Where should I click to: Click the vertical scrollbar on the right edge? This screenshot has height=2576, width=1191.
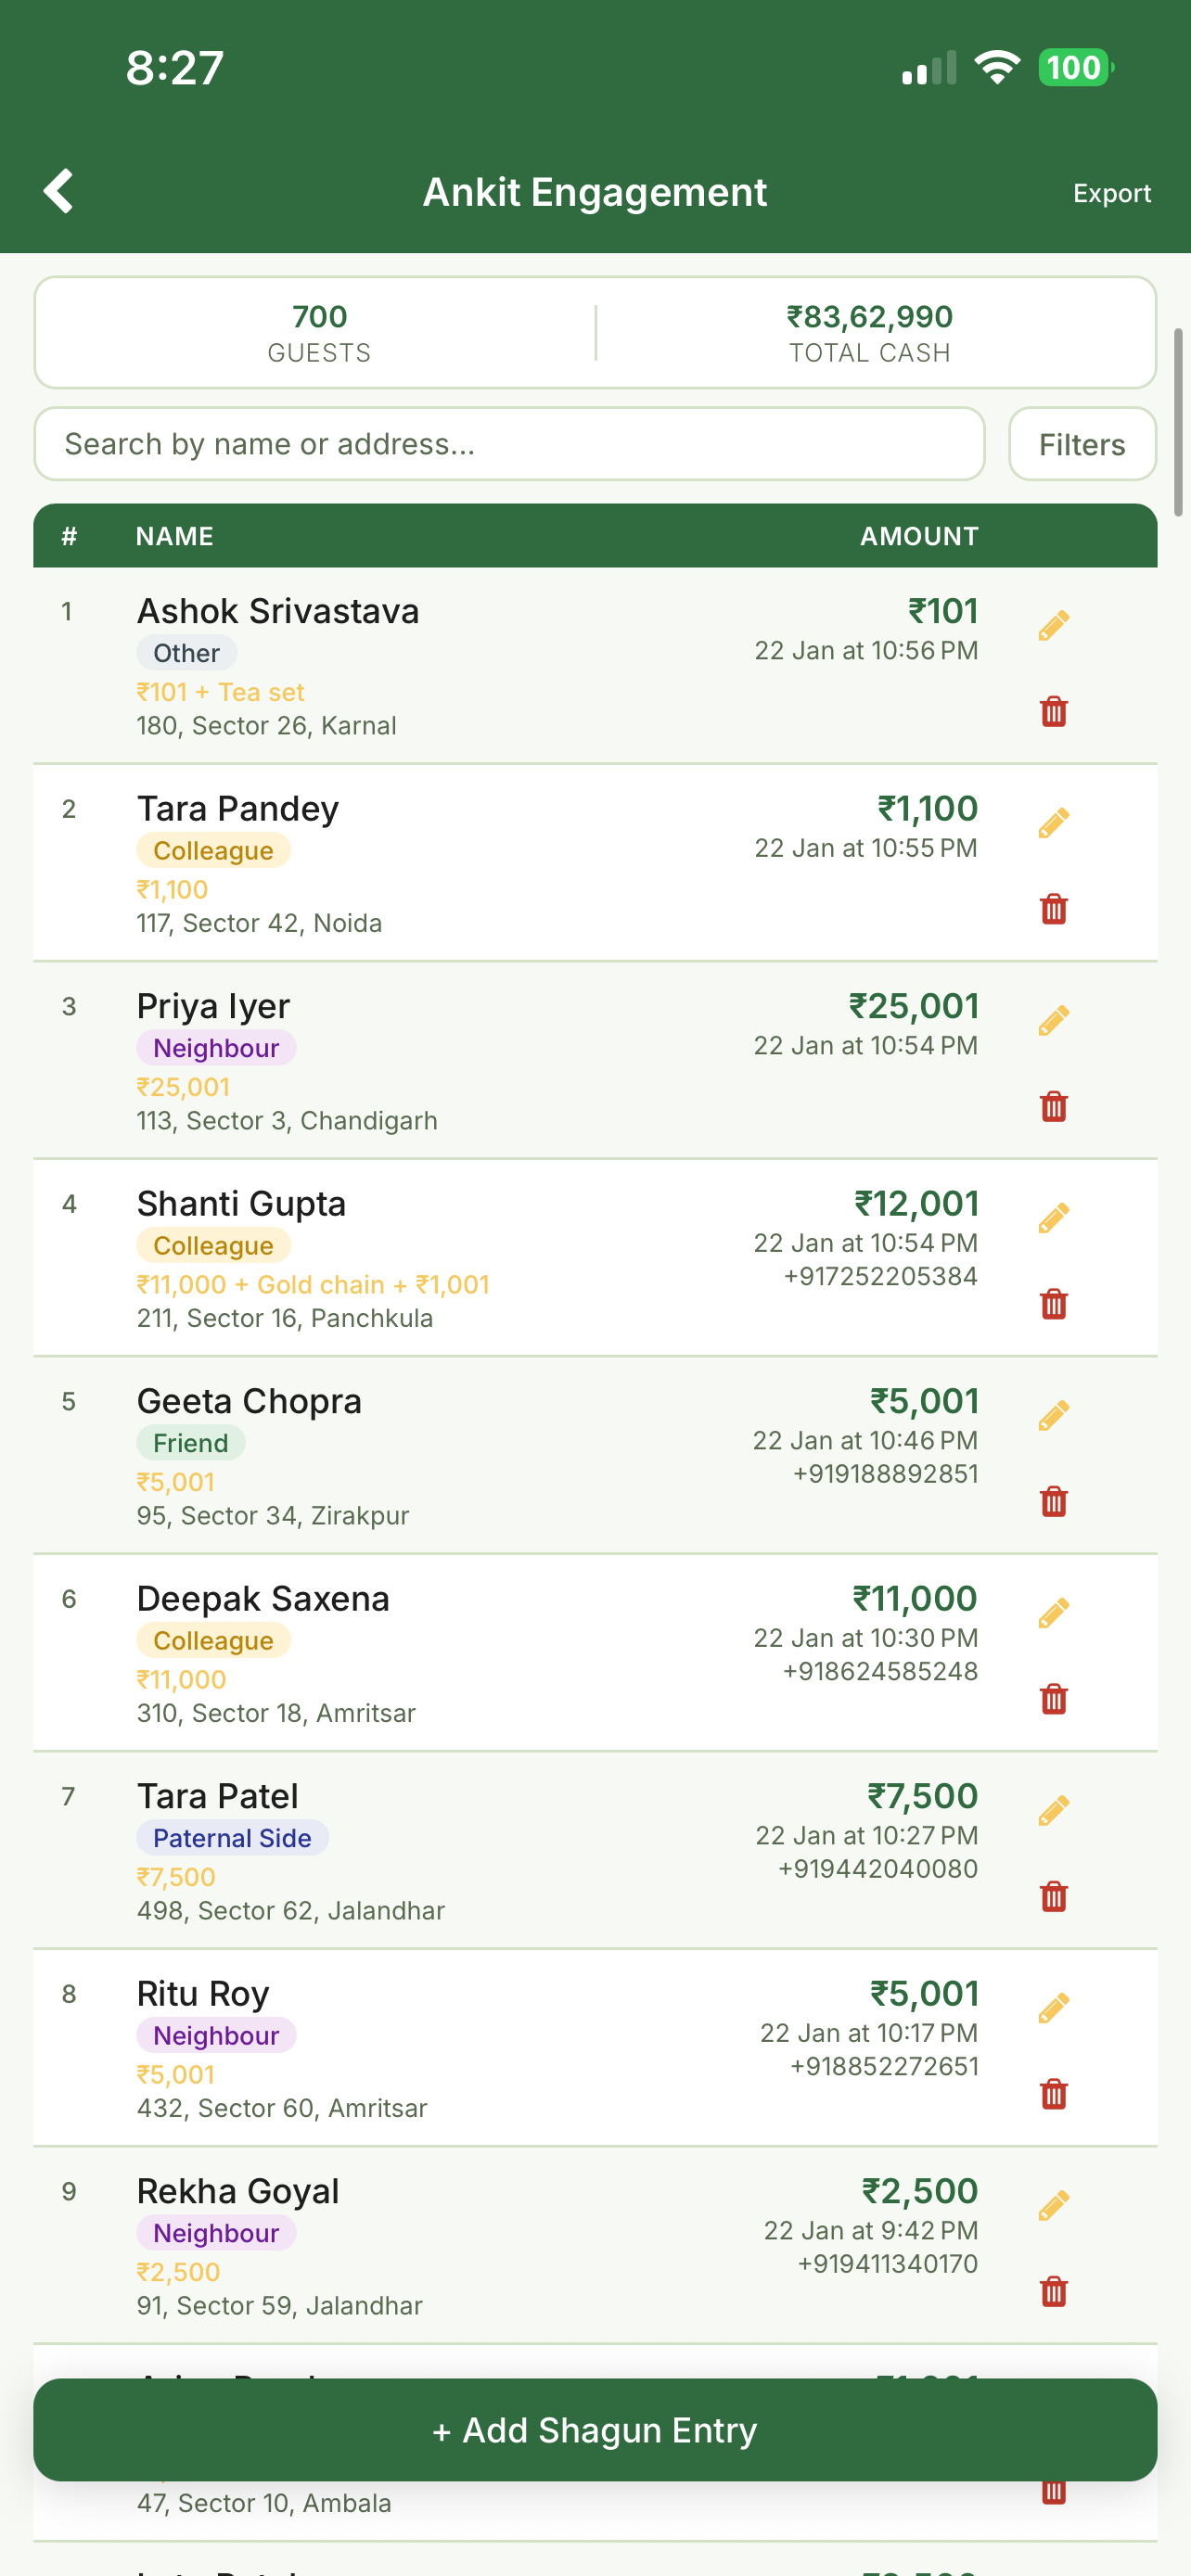1178,422
